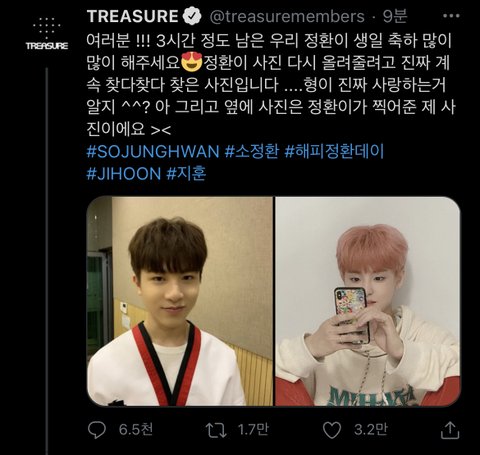Open the share icon at bottom right
The width and height of the screenshot is (480, 455).
click(450, 430)
